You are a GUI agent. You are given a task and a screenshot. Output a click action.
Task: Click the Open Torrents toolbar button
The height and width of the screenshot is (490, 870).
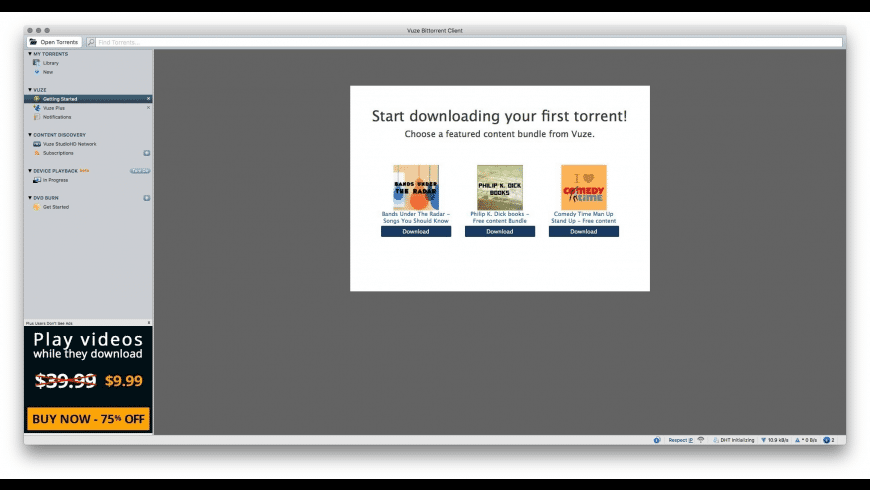tap(54, 42)
